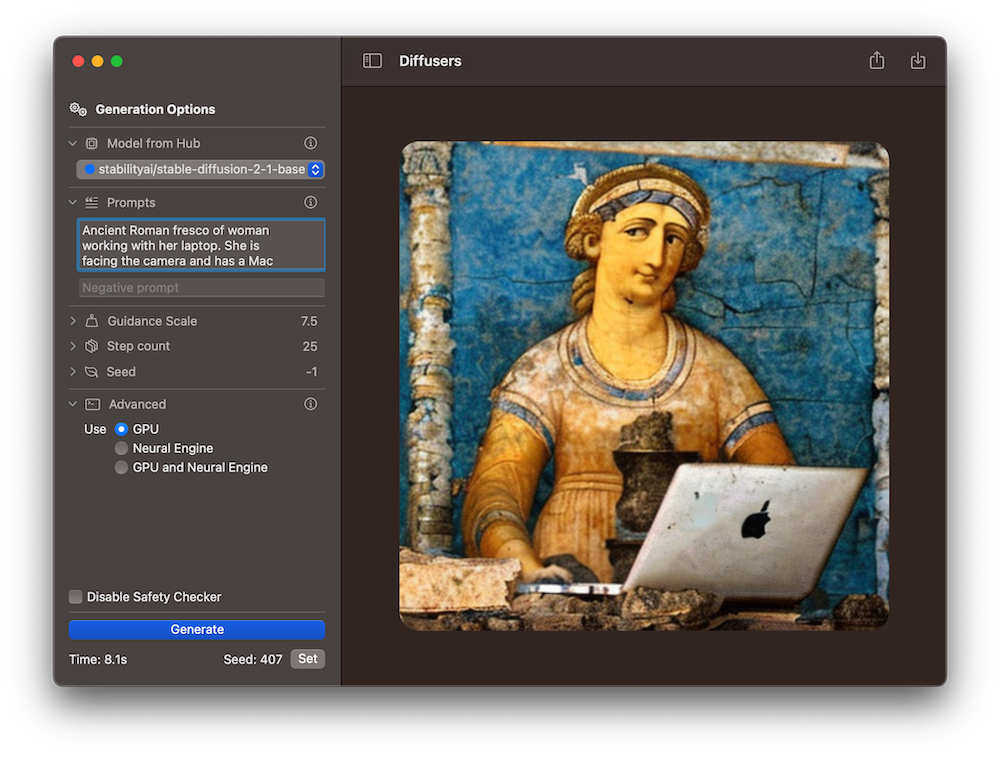Viewport: 1000px width, 757px height.
Task: Click the Guidance Scale weight icon
Action: [x=91, y=321]
